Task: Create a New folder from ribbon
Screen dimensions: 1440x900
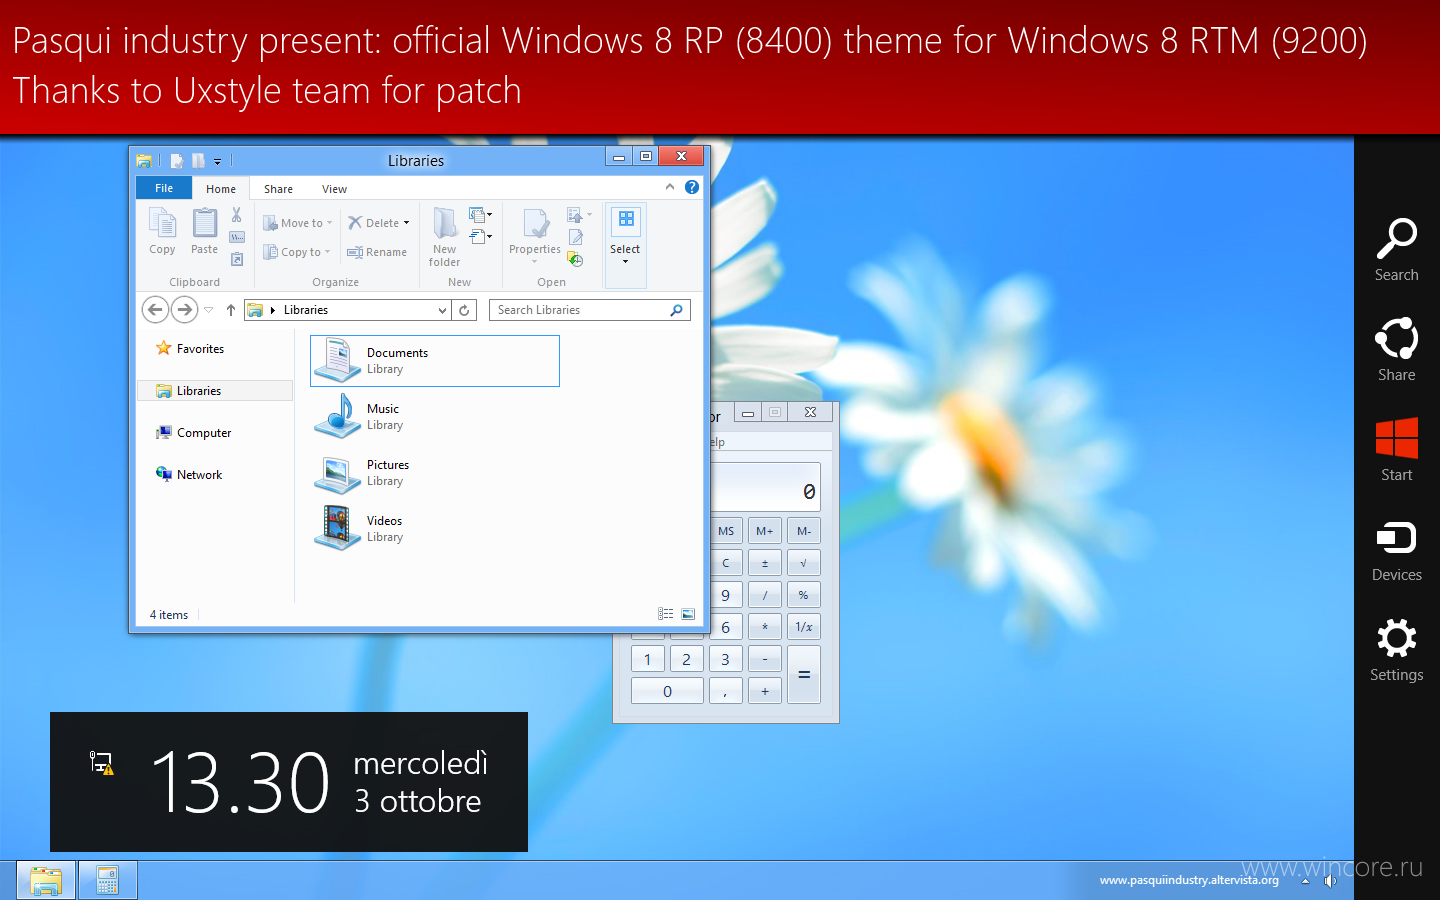Action: [445, 237]
